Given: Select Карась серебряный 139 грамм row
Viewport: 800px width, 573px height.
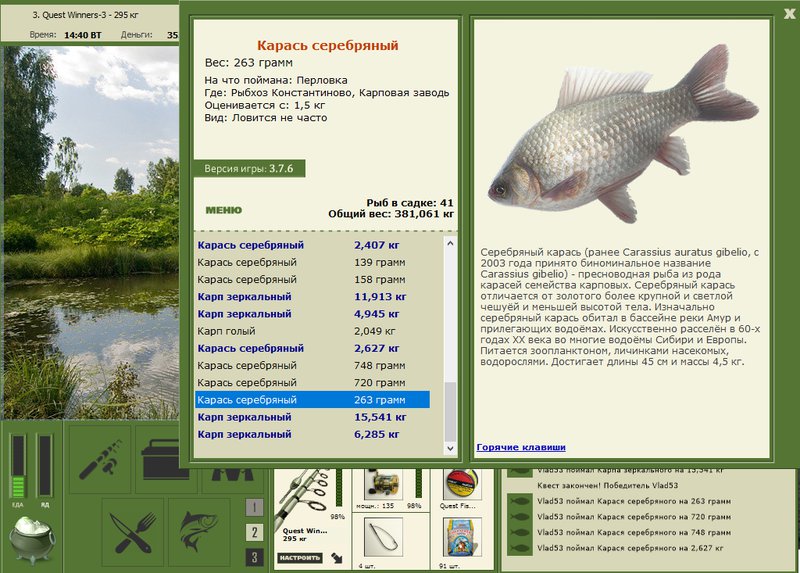Looking at the screenshot, I should [312, 262].
